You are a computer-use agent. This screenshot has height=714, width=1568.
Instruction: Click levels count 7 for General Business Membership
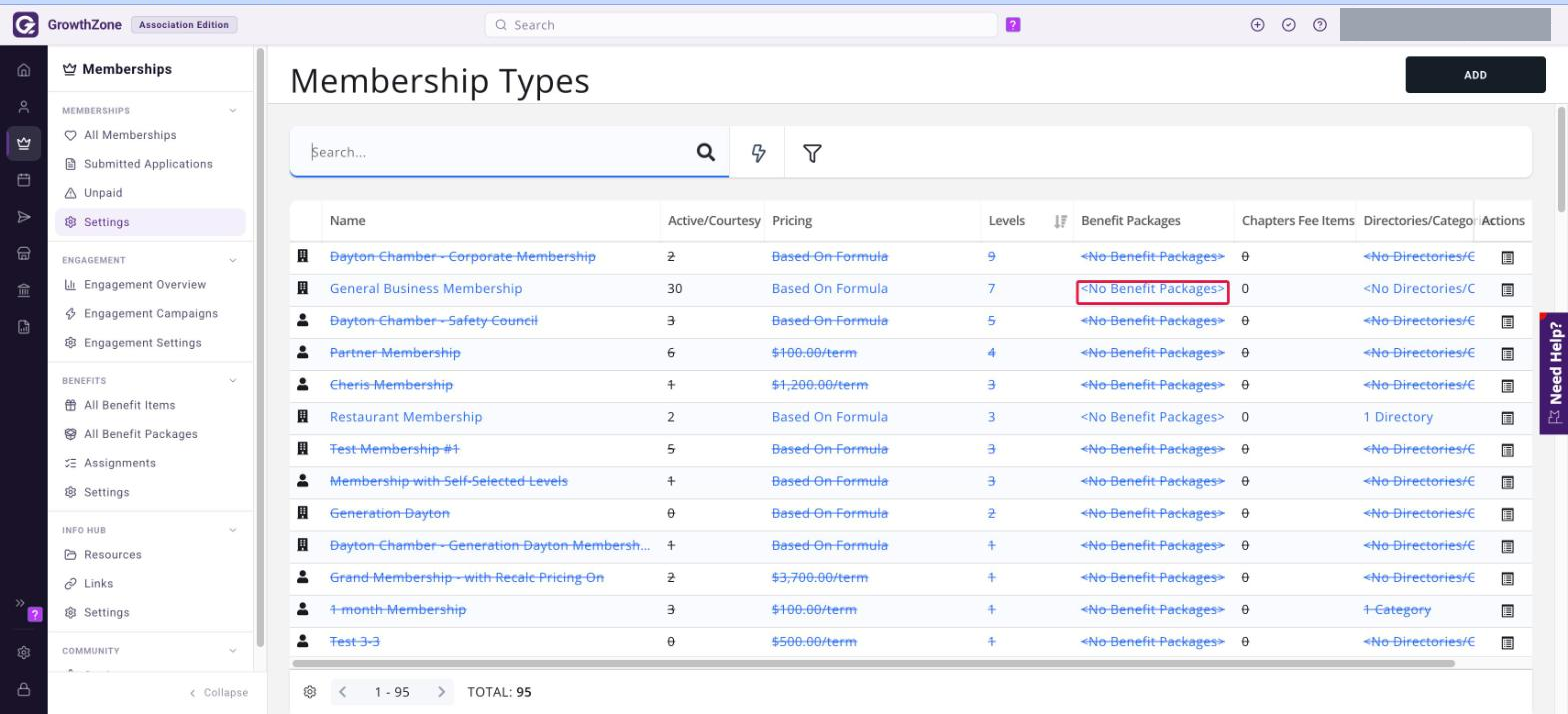click(992, 289)
